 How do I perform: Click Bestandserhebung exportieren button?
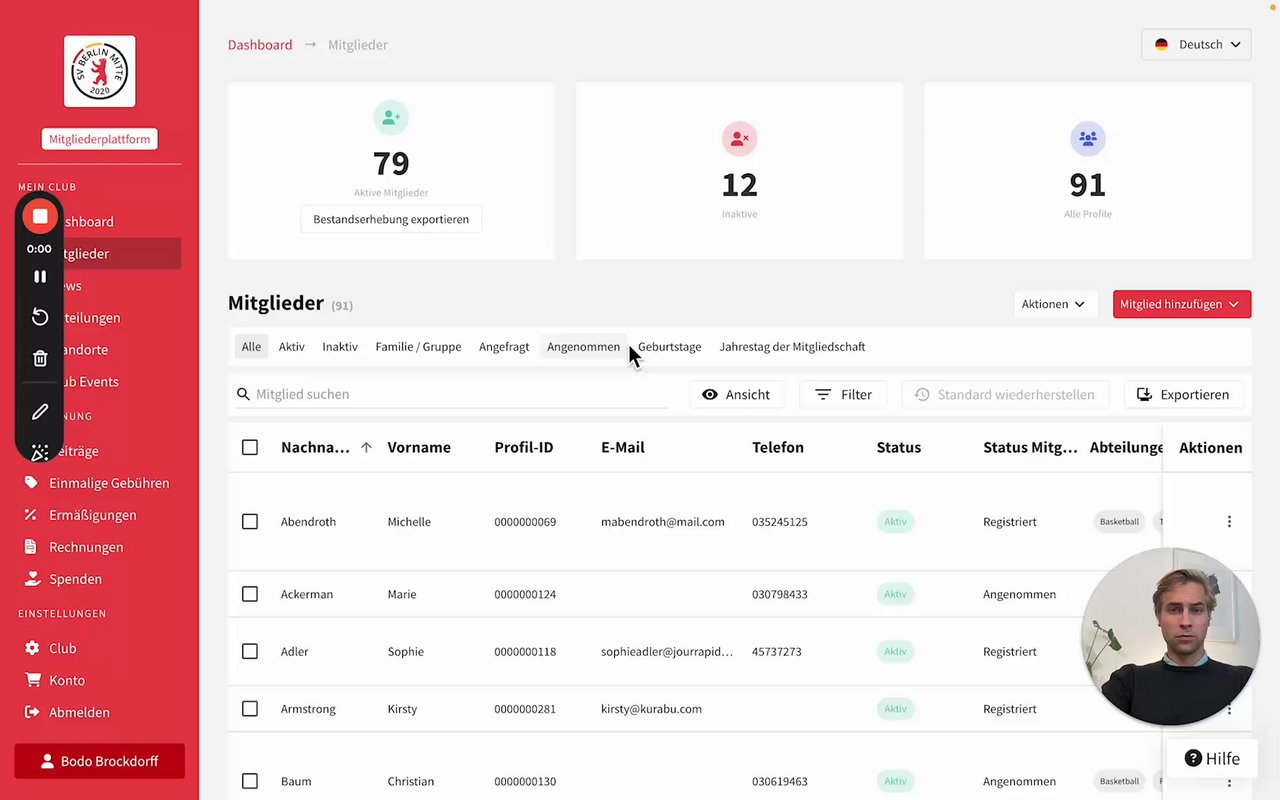click(x=391, y=219)
